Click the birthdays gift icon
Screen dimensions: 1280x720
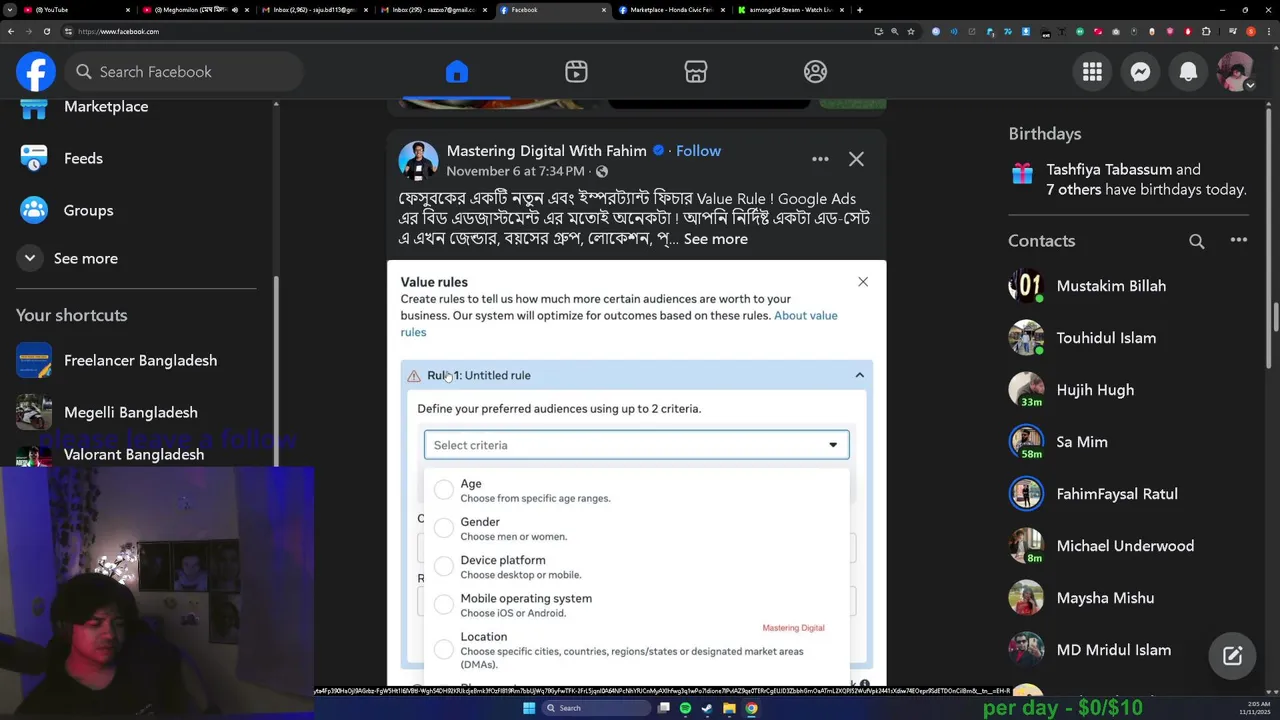pyautogui.click(x=1022, y=173)
